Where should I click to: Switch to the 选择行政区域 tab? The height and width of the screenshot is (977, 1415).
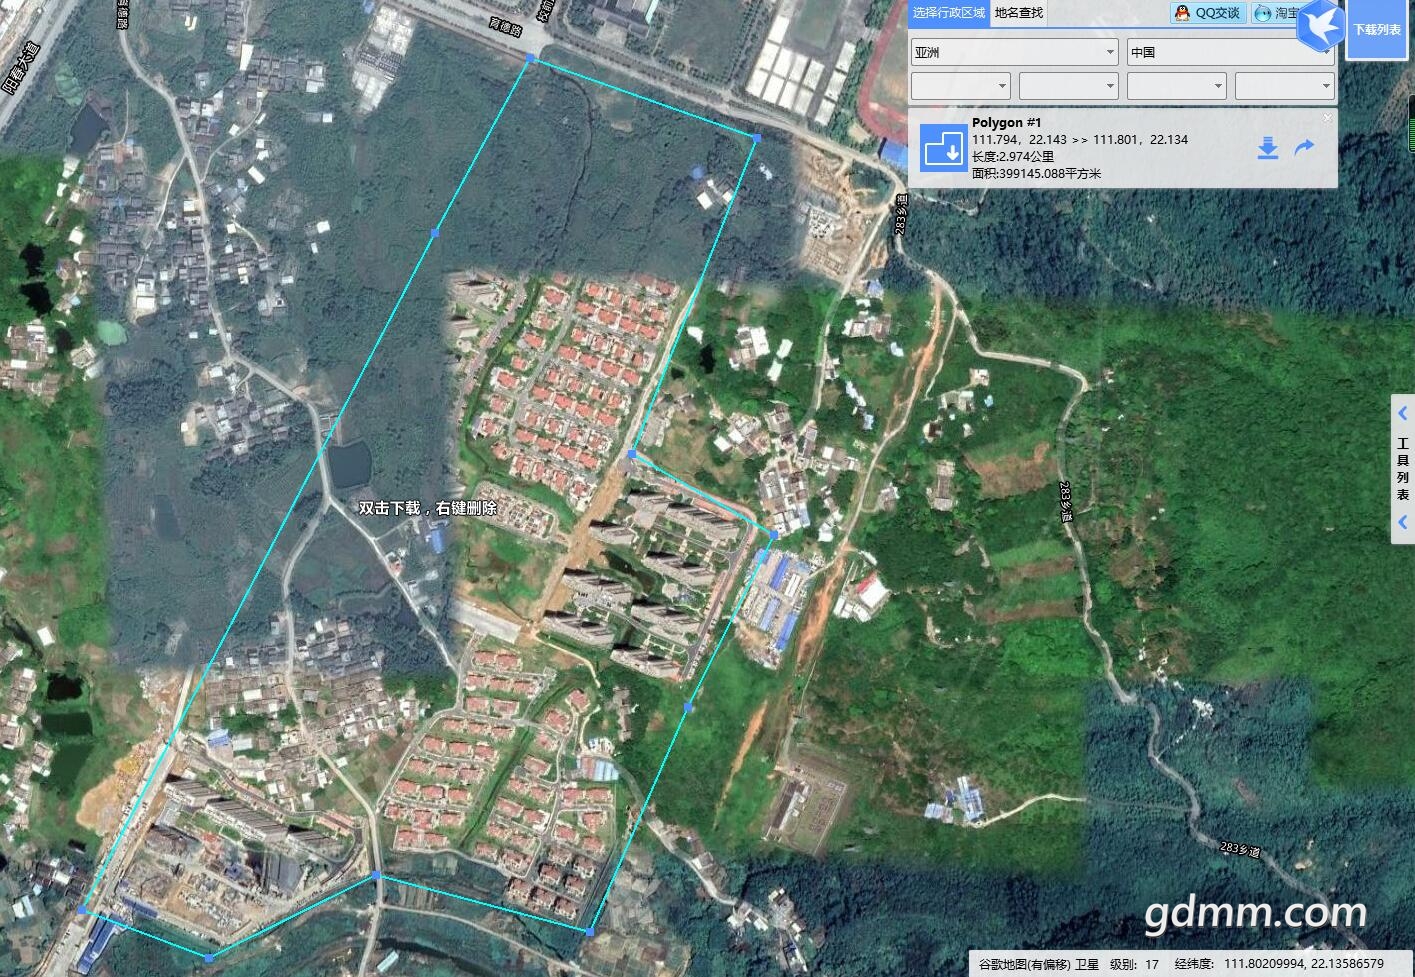949,13
